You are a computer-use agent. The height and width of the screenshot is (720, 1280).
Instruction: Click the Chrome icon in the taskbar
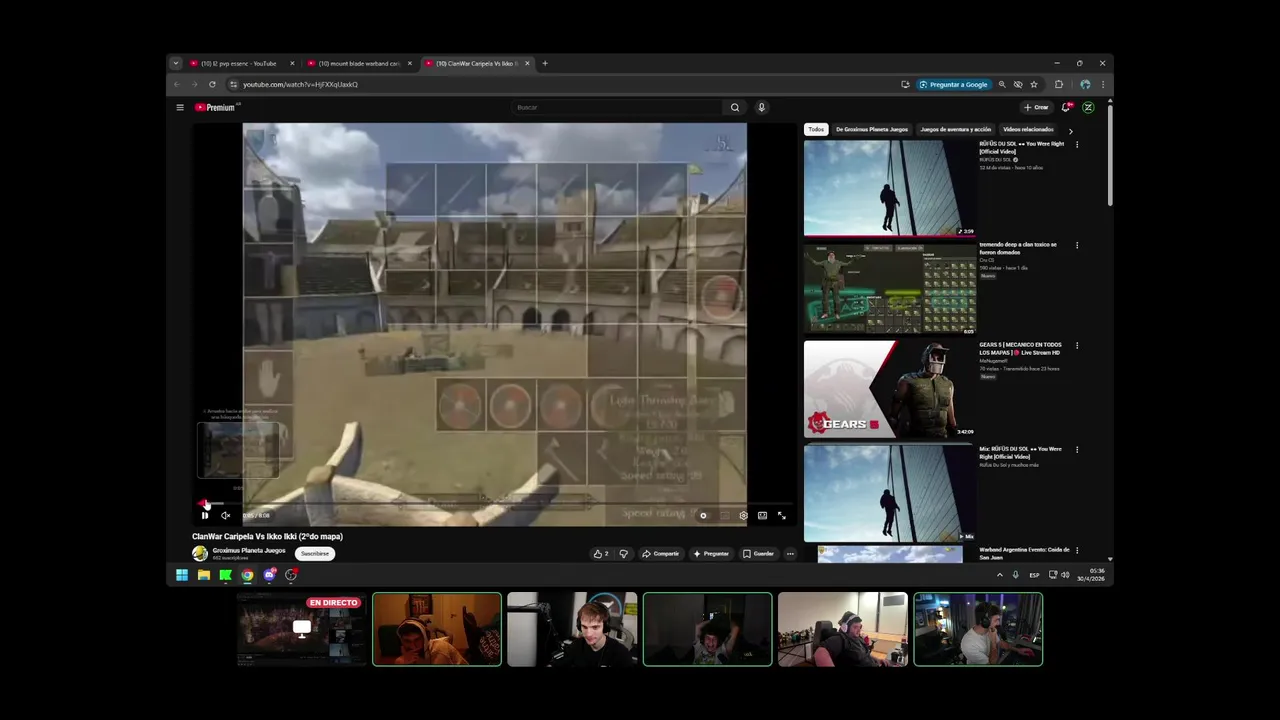click(247, 575)
